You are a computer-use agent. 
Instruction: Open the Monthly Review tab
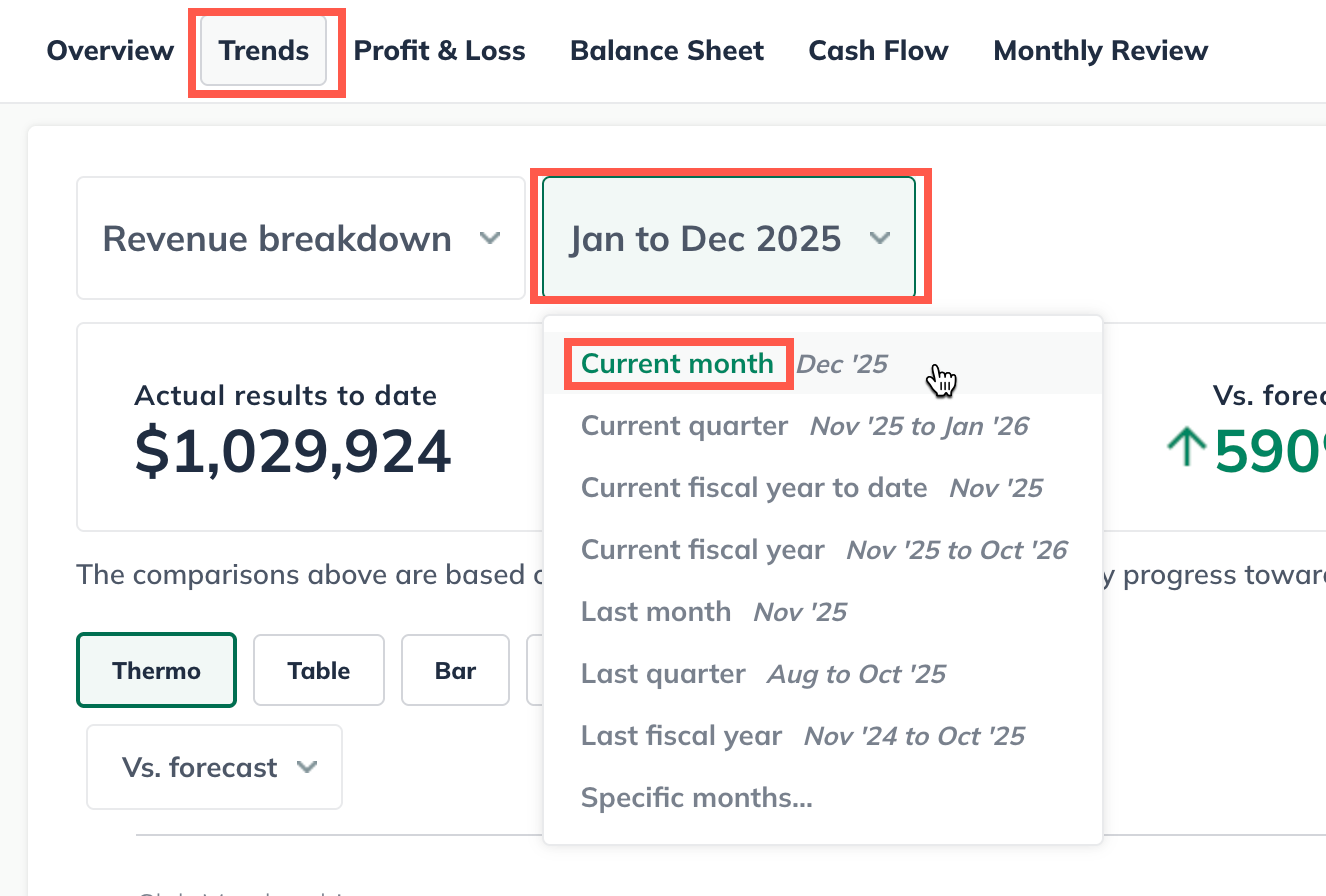[x=1100, y=51]
